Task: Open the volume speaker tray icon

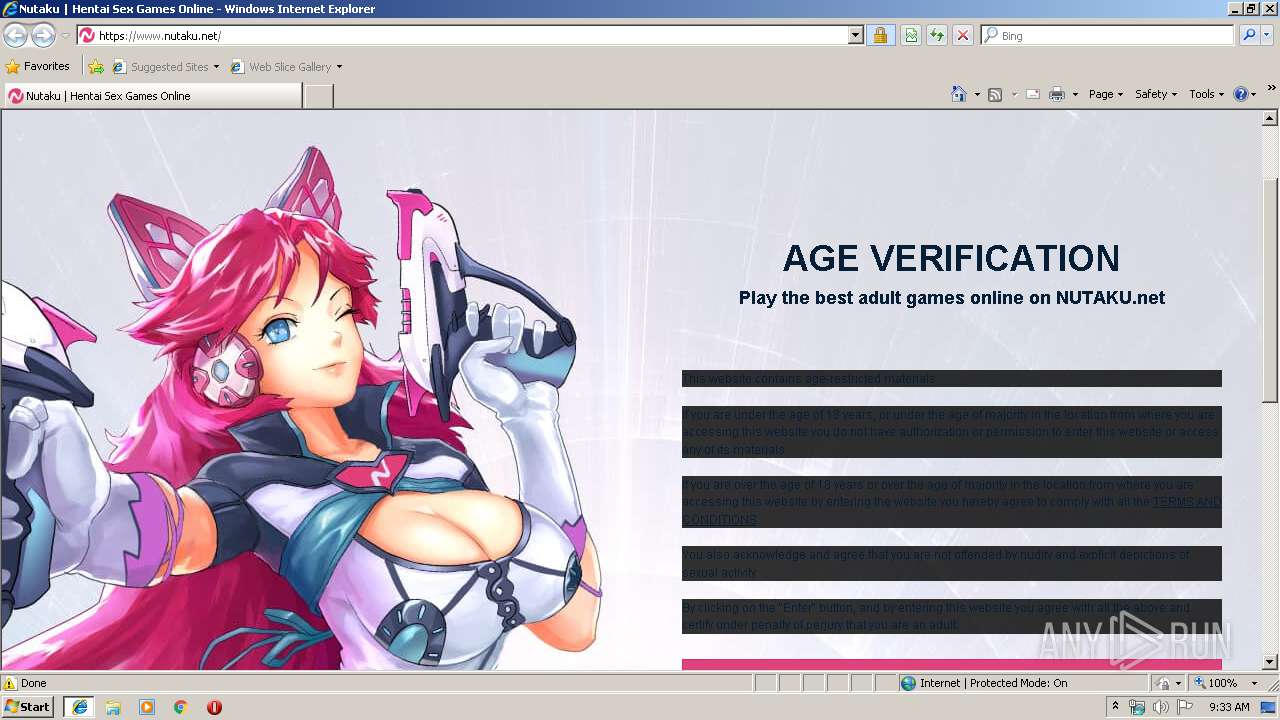Action: click(x=1160, y=707)
